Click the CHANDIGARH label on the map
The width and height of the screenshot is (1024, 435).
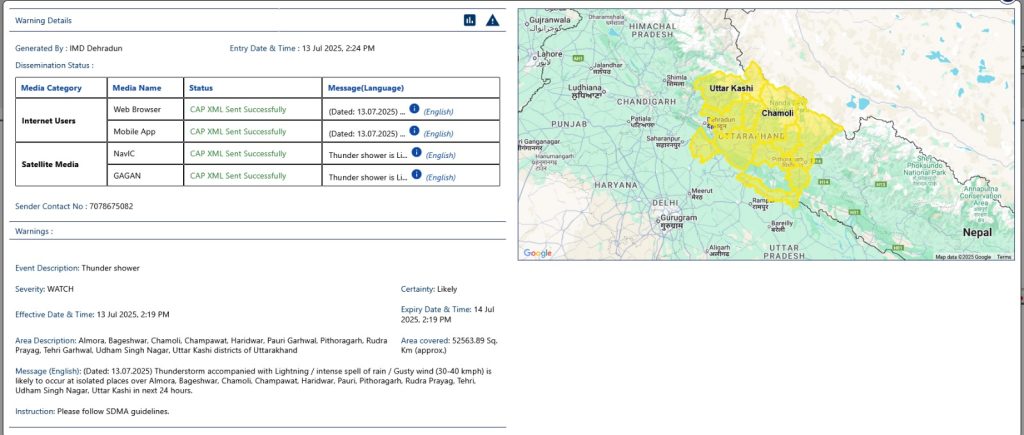pyautogui.click(x=647, y=102)
